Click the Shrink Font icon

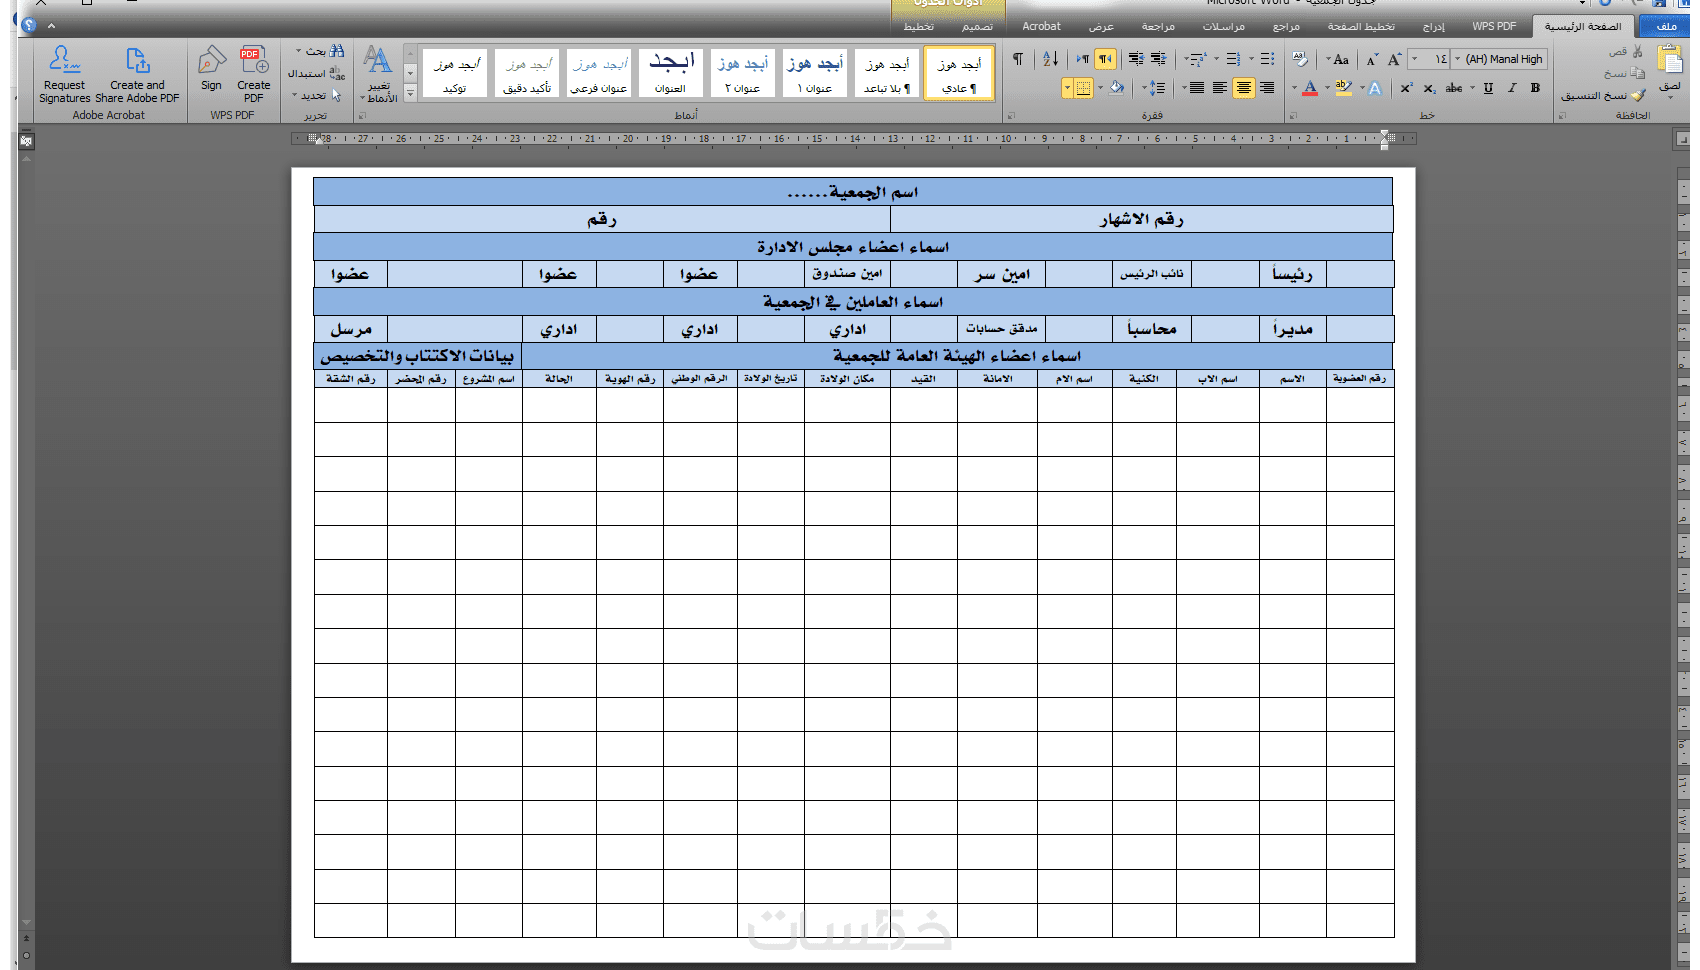[x=1372, y=59]
